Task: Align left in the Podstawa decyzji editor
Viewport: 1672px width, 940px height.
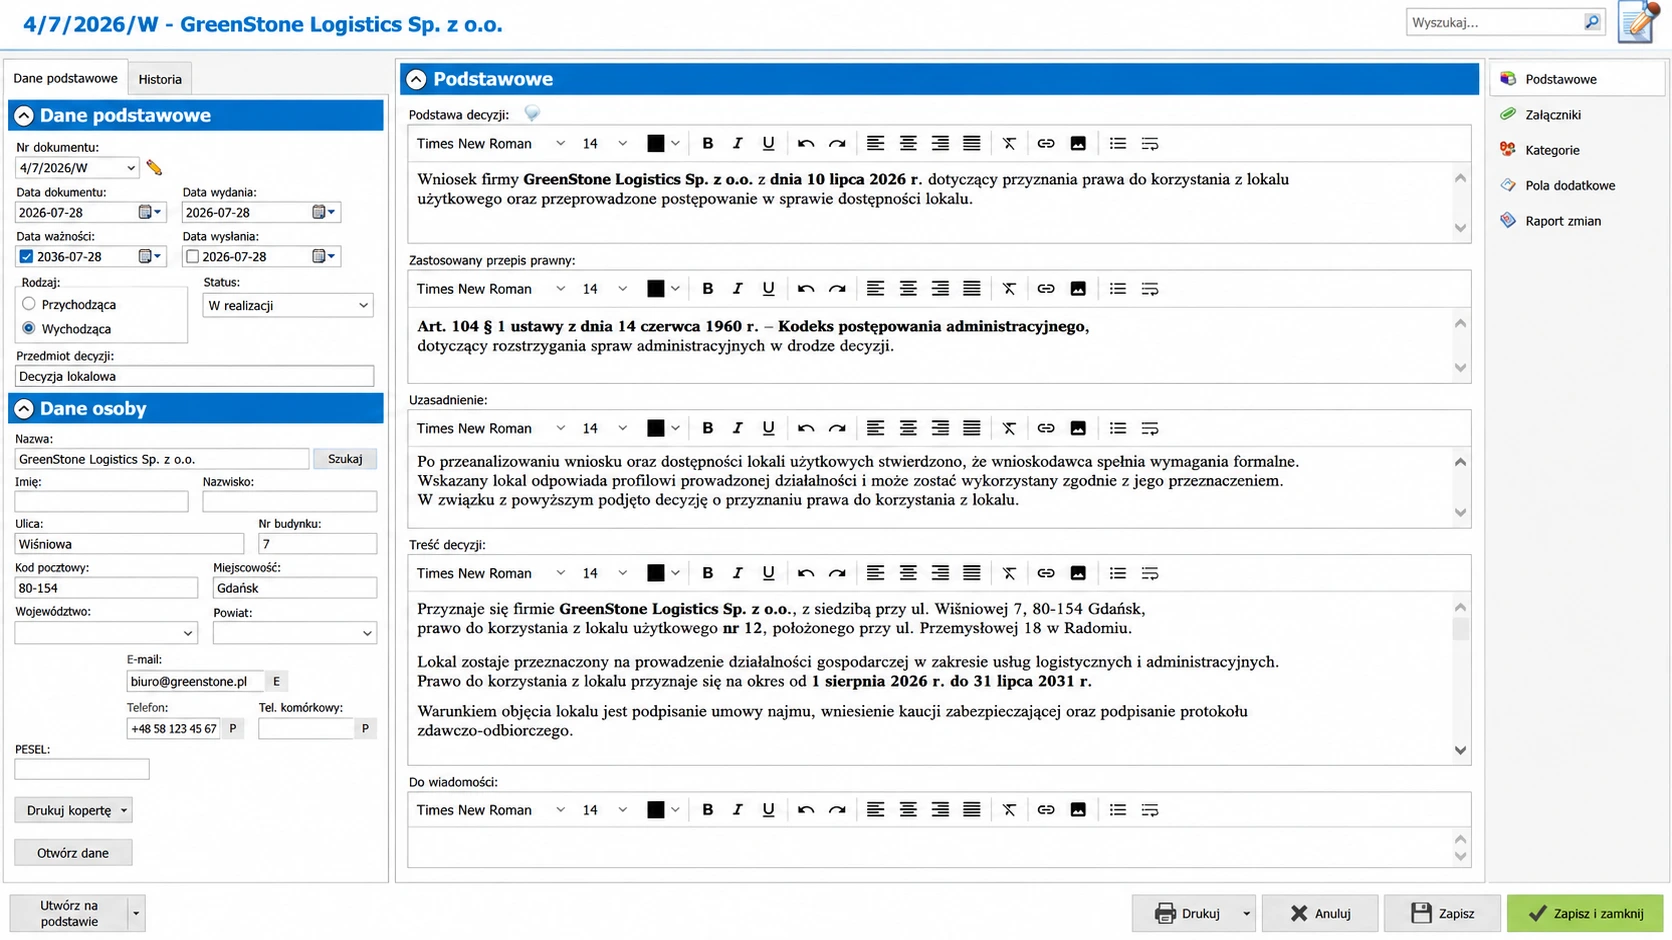Action: (x=875, y=144)
